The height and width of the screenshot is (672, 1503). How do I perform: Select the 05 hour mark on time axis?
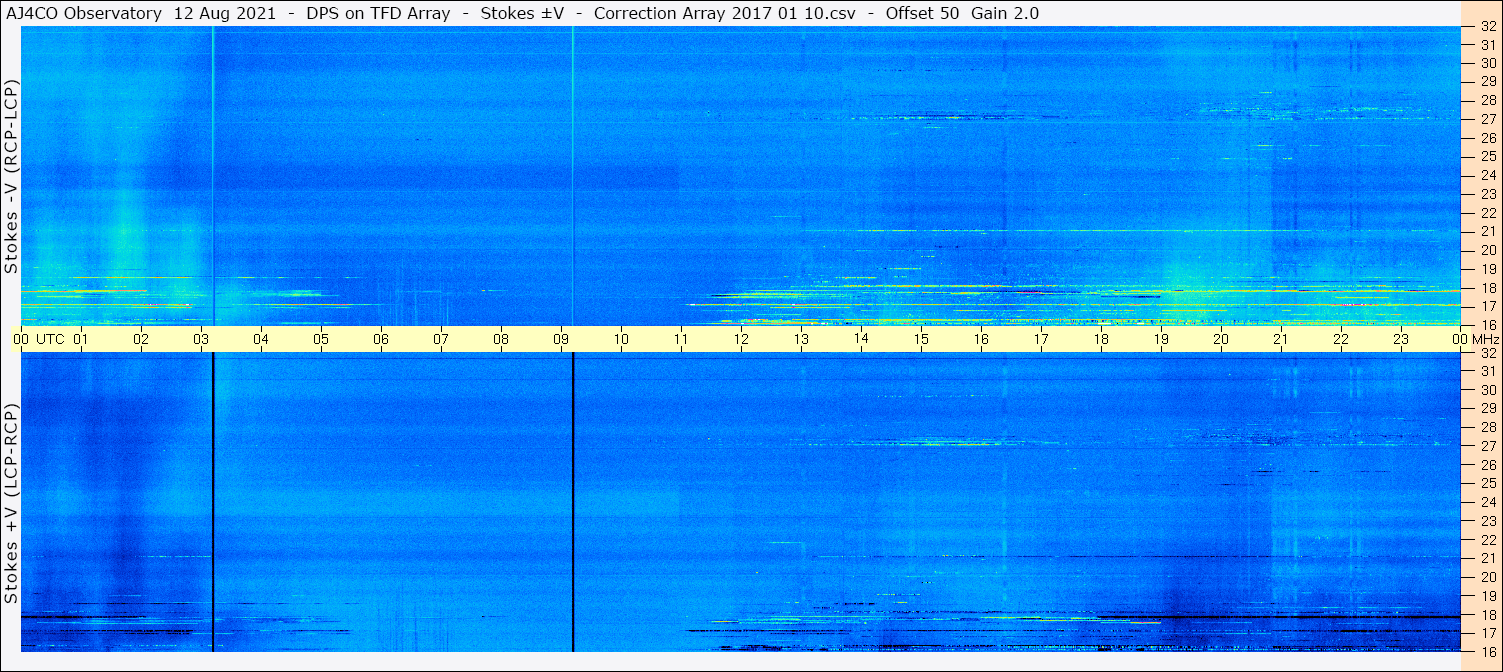pos(321,339)
